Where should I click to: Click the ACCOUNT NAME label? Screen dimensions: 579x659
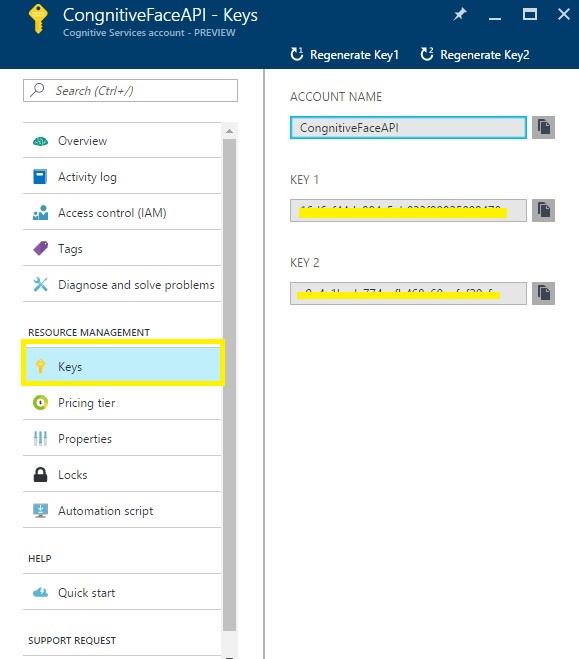click(336, 97)
